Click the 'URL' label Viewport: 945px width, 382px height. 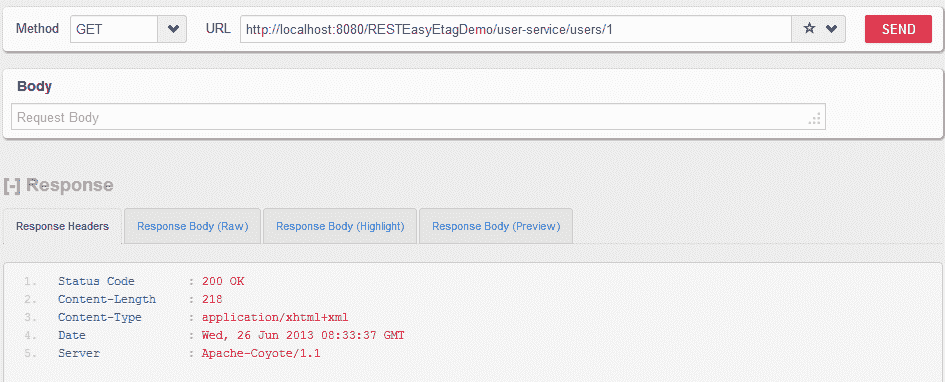click(218, 28)
